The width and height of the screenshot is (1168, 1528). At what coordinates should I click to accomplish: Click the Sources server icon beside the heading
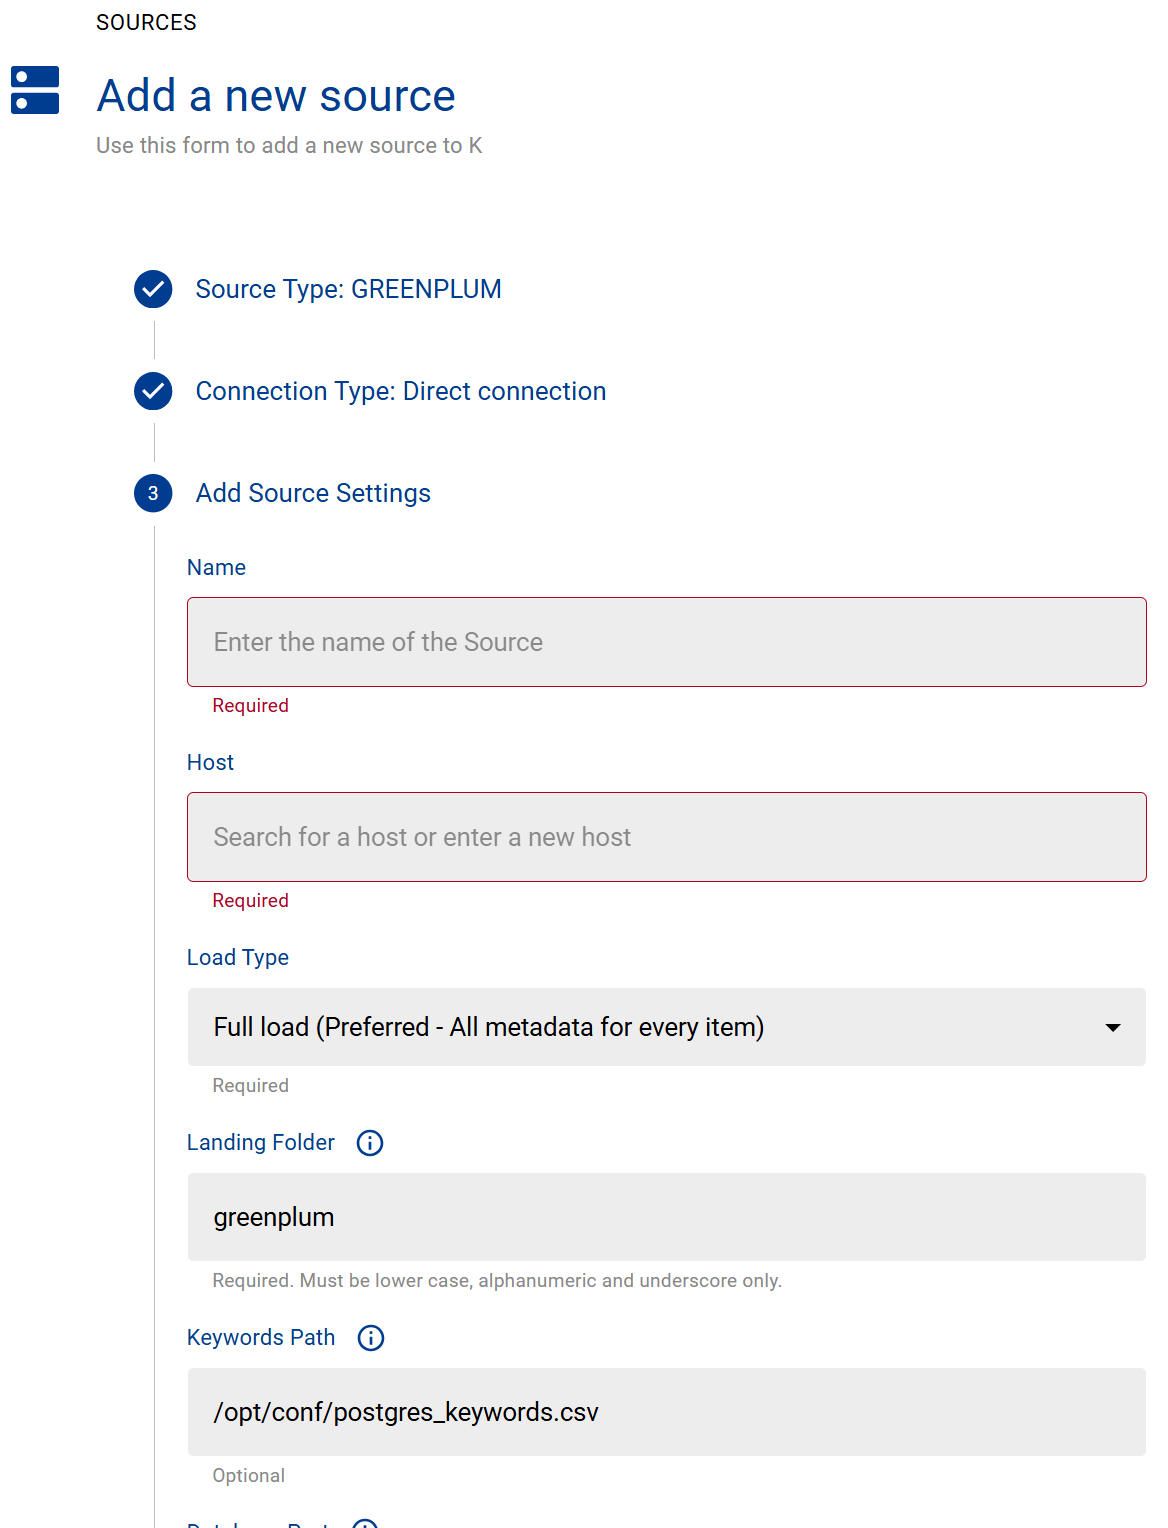(x=35, y=90)
